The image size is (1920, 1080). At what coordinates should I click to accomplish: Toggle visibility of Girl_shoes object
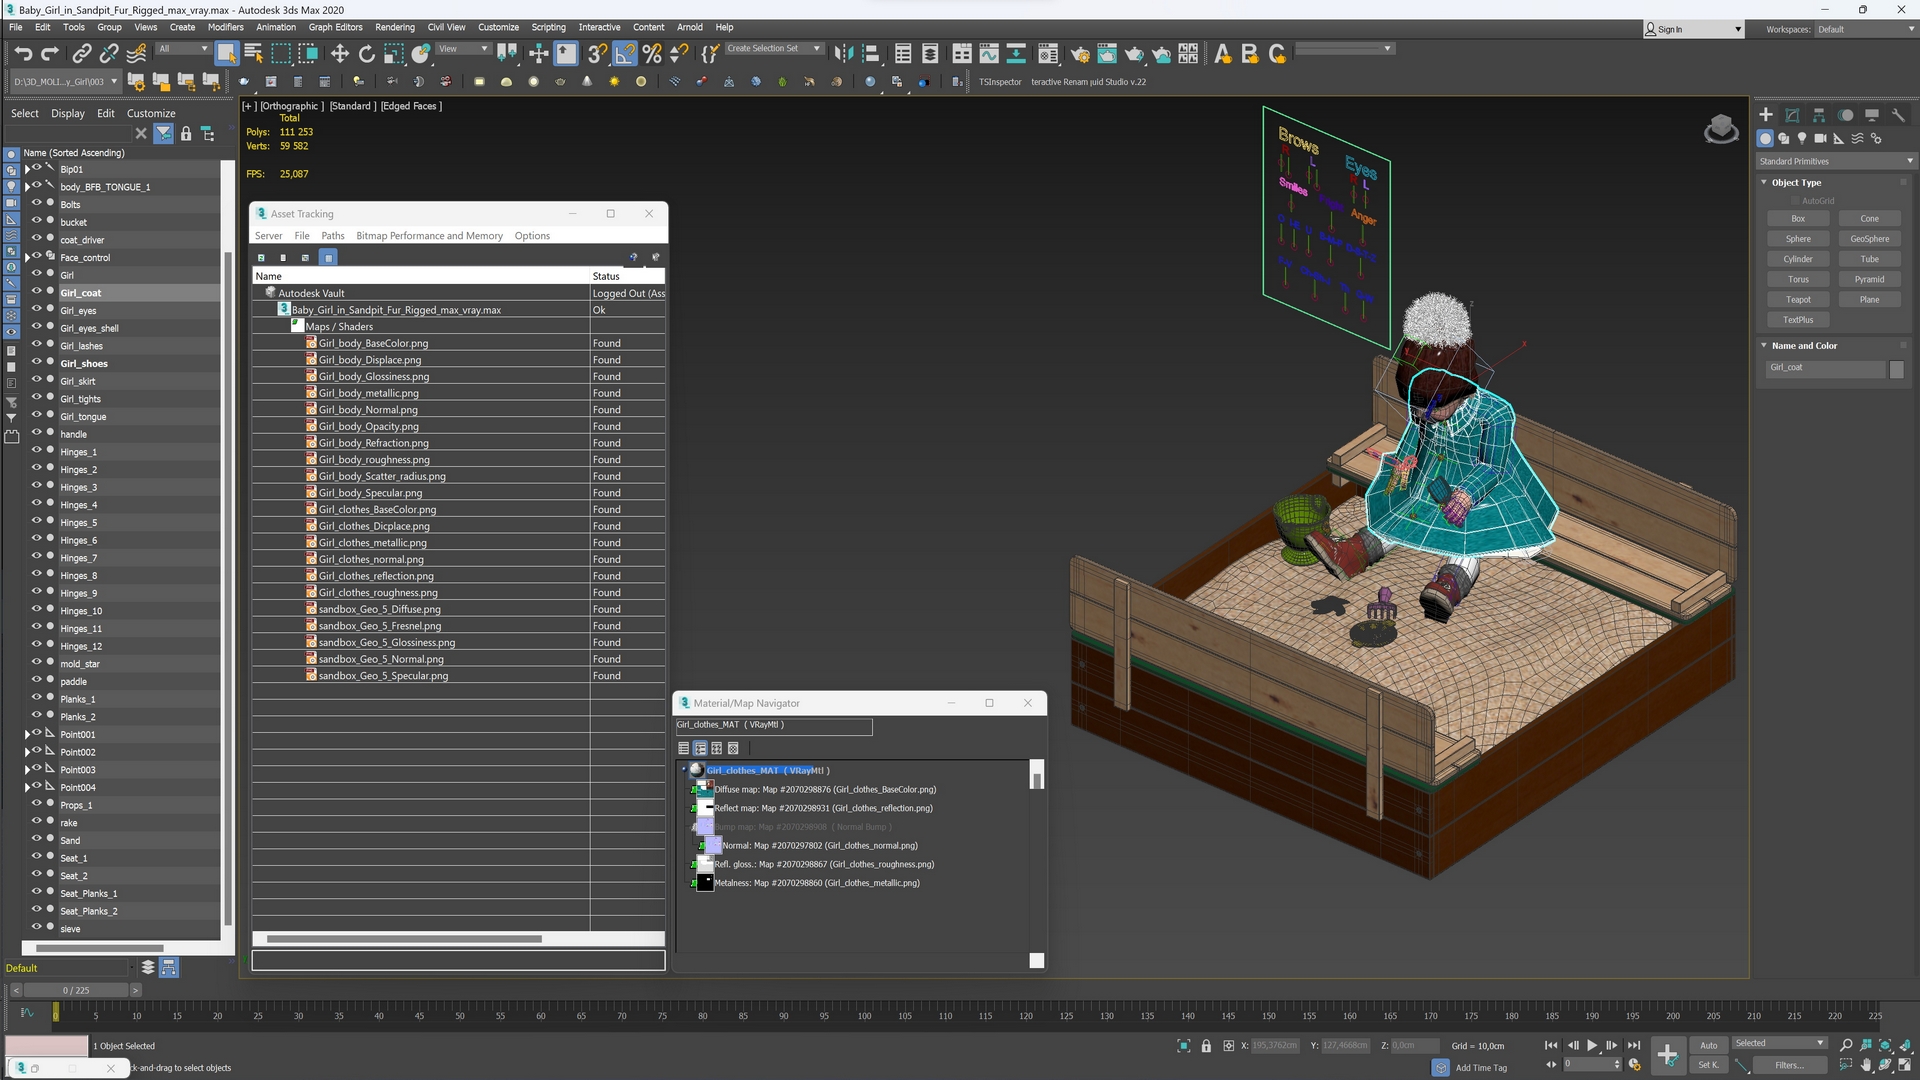[x=36, y=362]
